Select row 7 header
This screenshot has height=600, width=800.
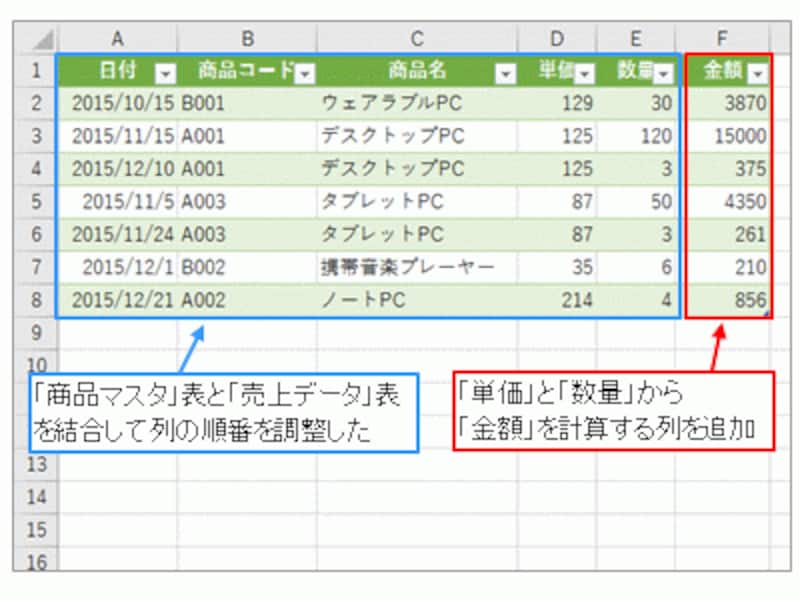36,267
